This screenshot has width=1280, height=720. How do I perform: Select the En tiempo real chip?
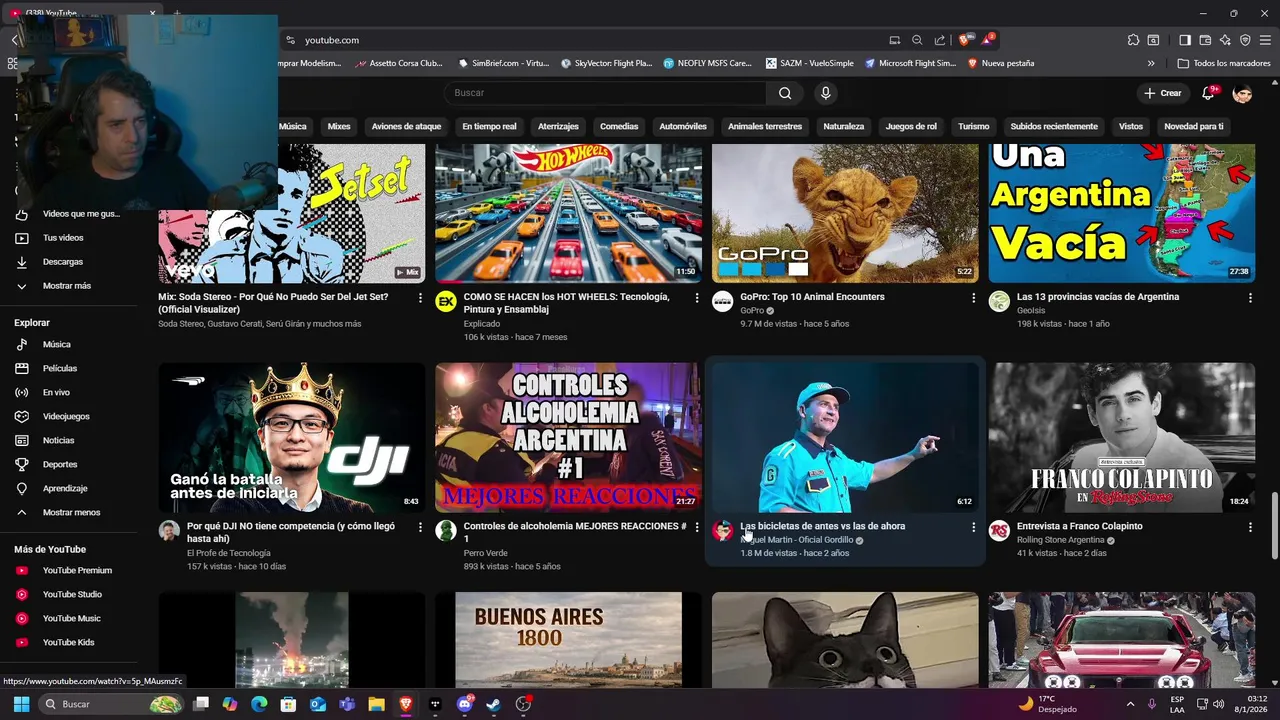[x=489, y=127]
